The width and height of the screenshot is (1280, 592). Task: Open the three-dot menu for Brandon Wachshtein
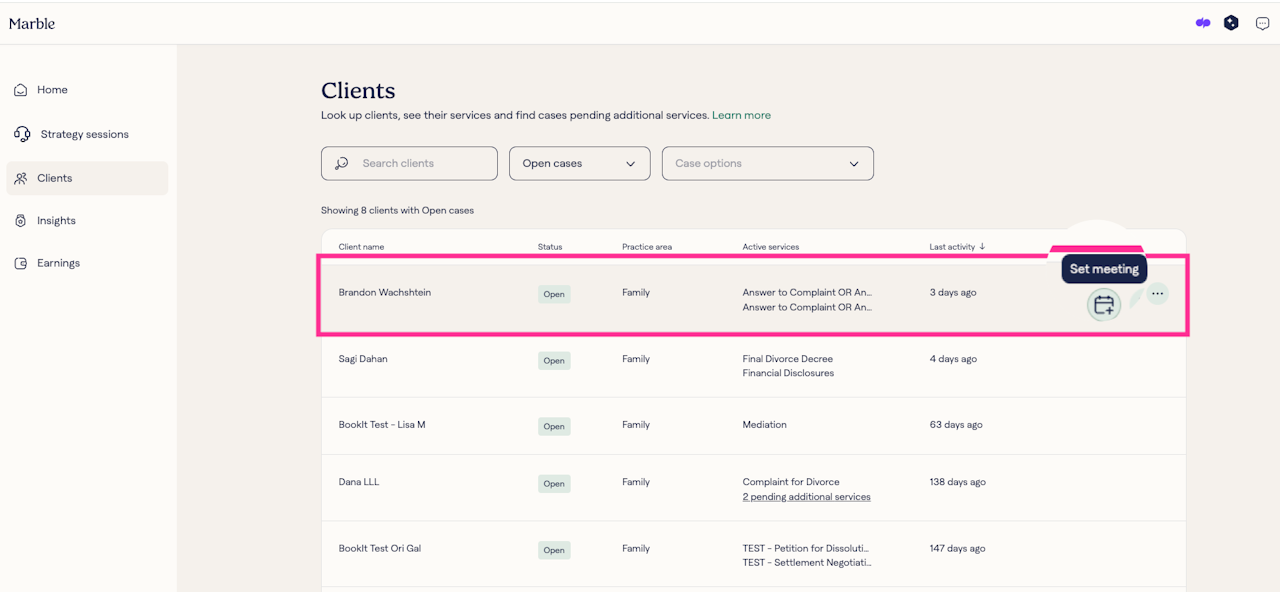tap(1157, 294)
